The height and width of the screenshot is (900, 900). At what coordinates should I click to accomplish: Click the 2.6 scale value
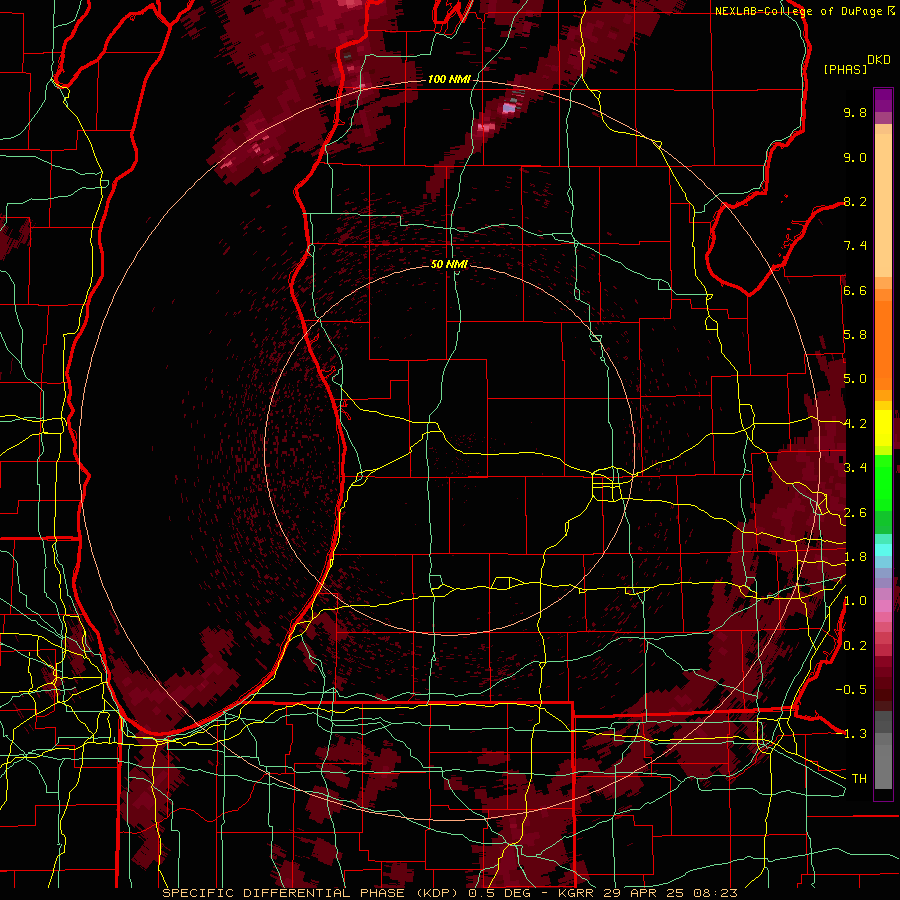(x=855, y=513)
